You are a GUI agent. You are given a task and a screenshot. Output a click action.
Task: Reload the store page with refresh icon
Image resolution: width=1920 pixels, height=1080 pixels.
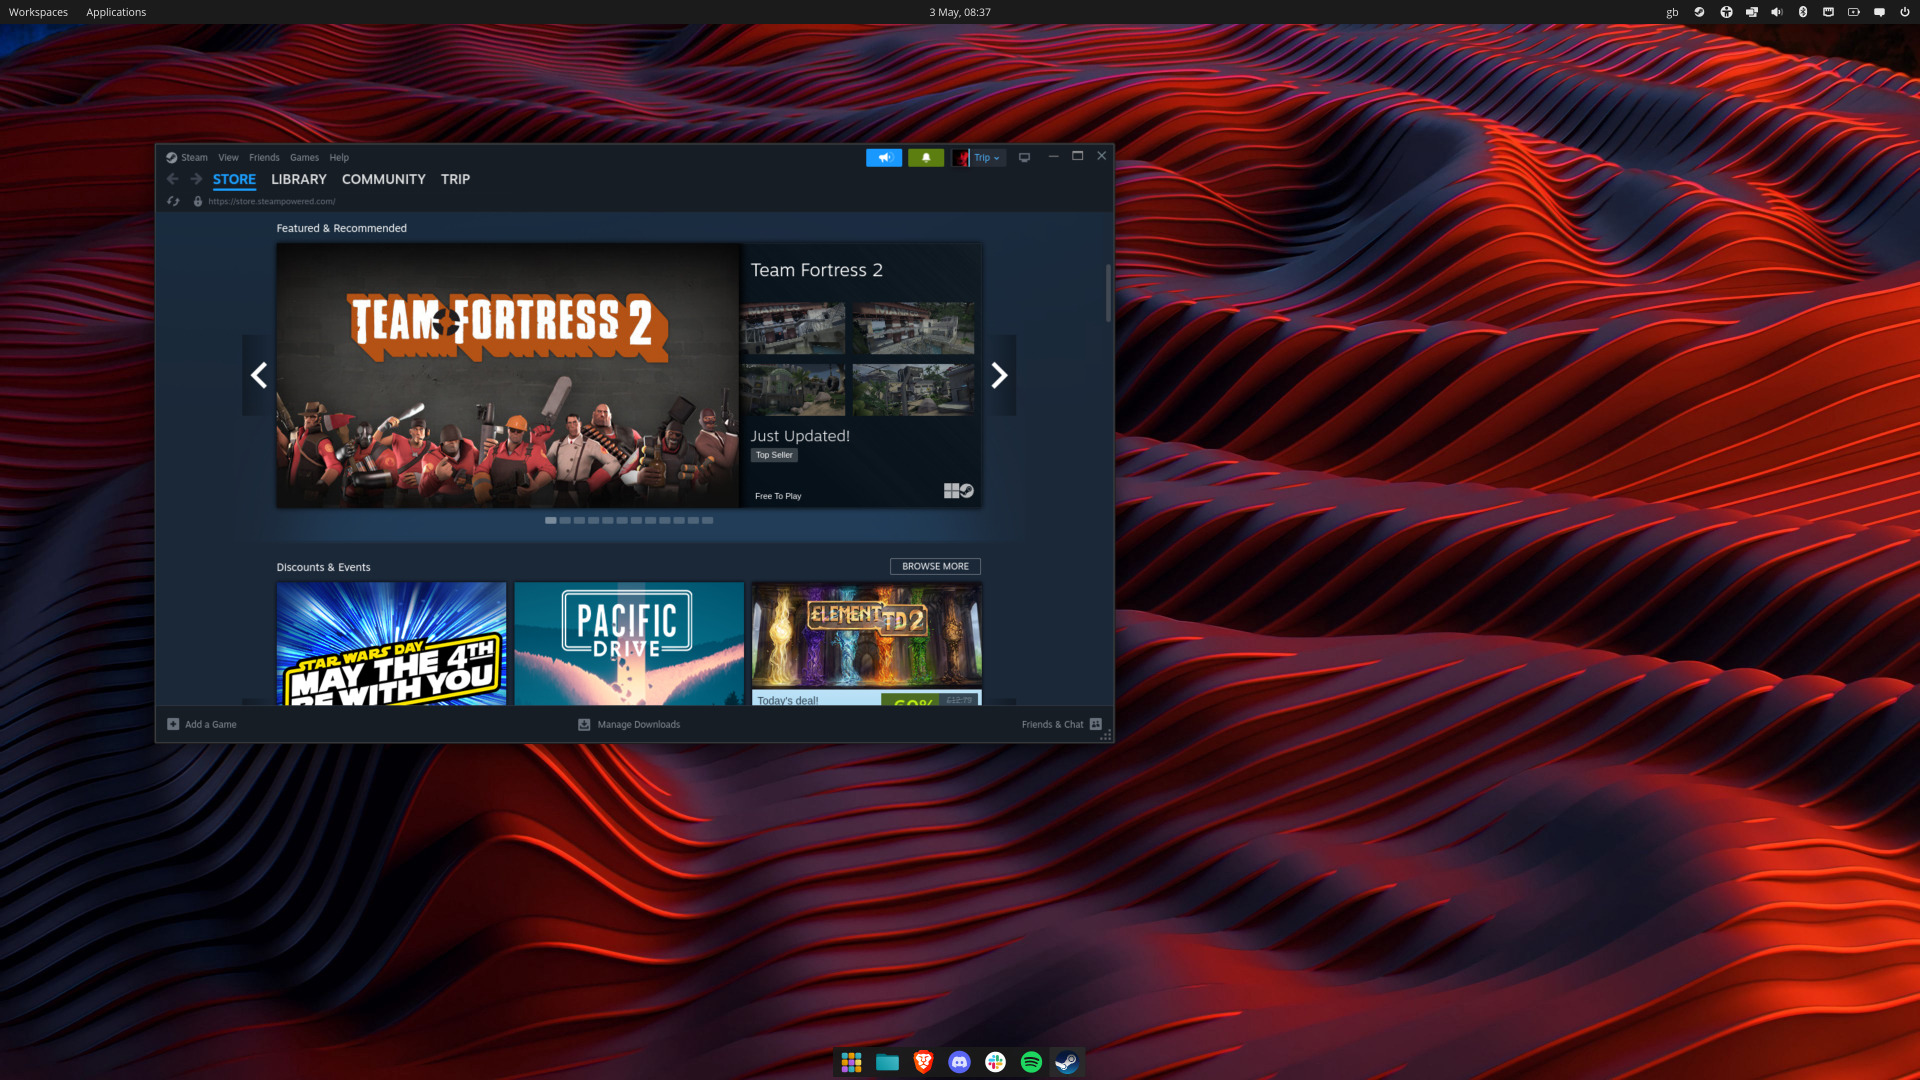click(x=173, y=201)
